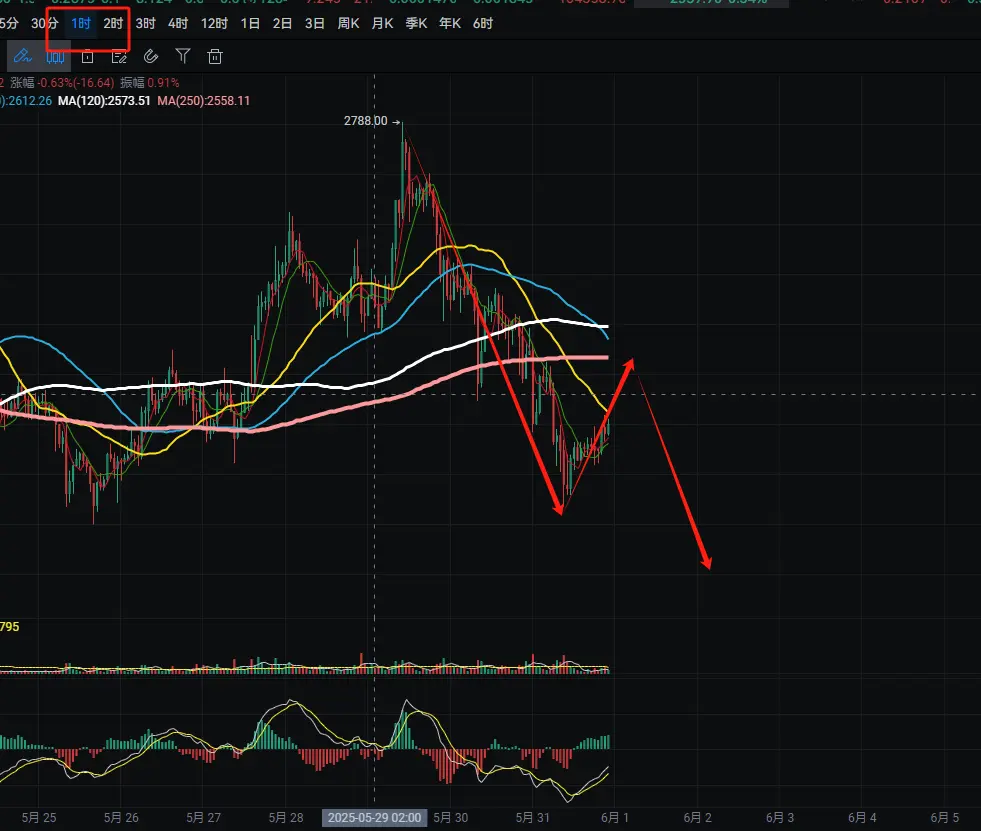The image size is (981, 831).
Task: Click the 6月 2 date on time axis
Action: (x=698, y=818)
